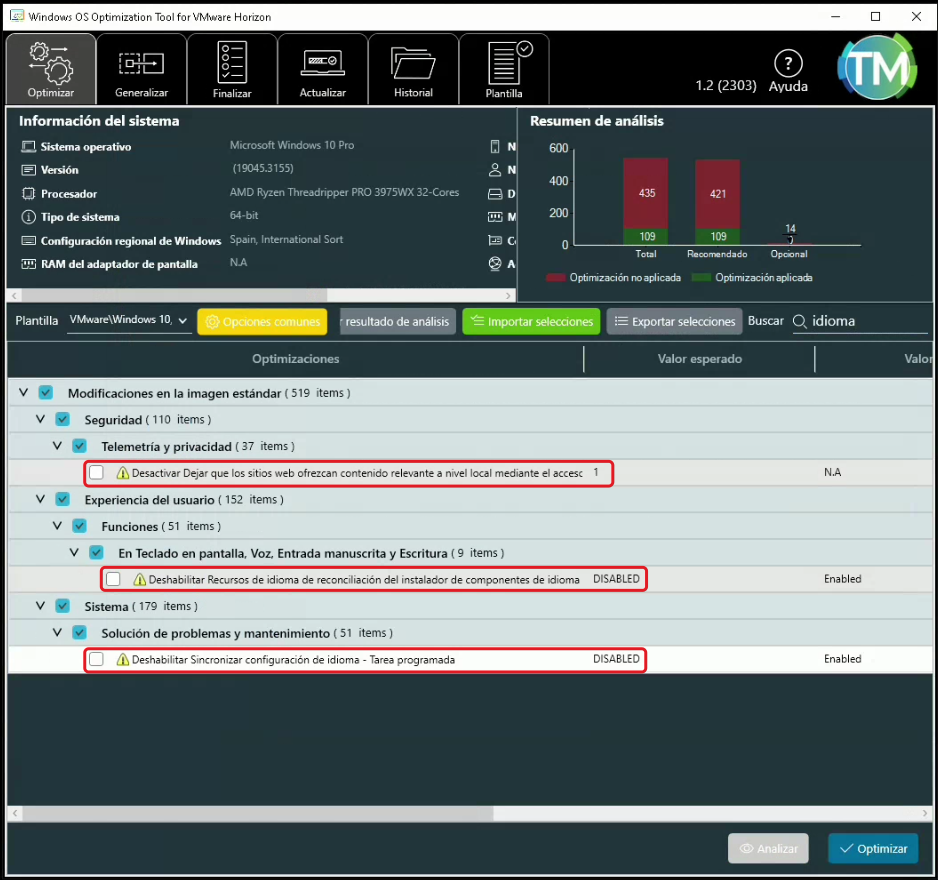Click the red Optimización no aplicada legend swatch
Viewport: 938px width, 880px height.
[556, 277]
